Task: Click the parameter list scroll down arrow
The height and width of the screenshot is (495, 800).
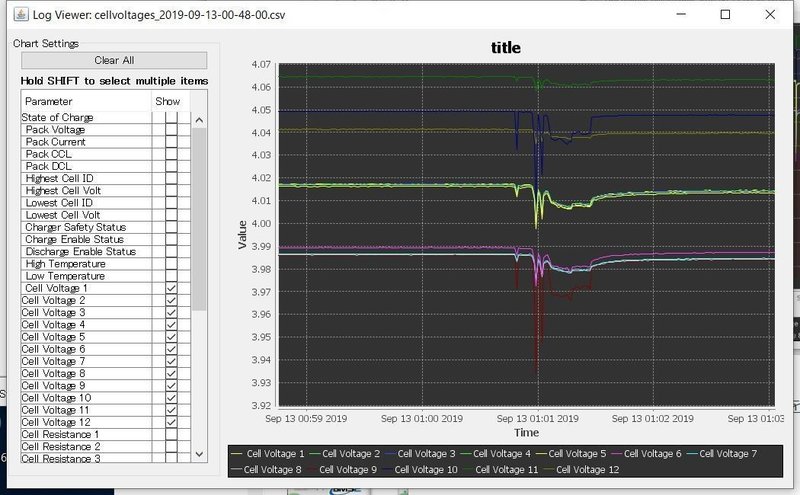Action: (x=199, y=454)
